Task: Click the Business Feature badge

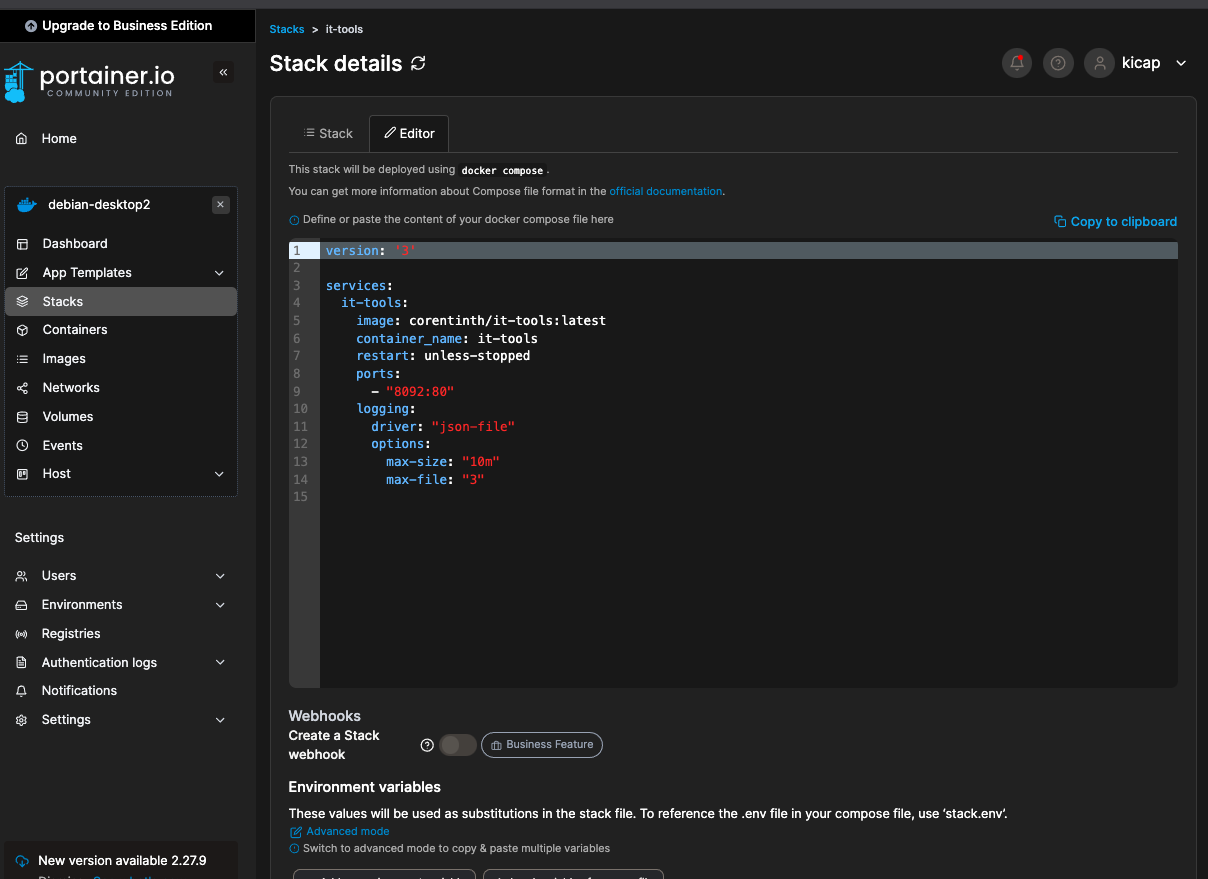Action: (x=542, y=745)
